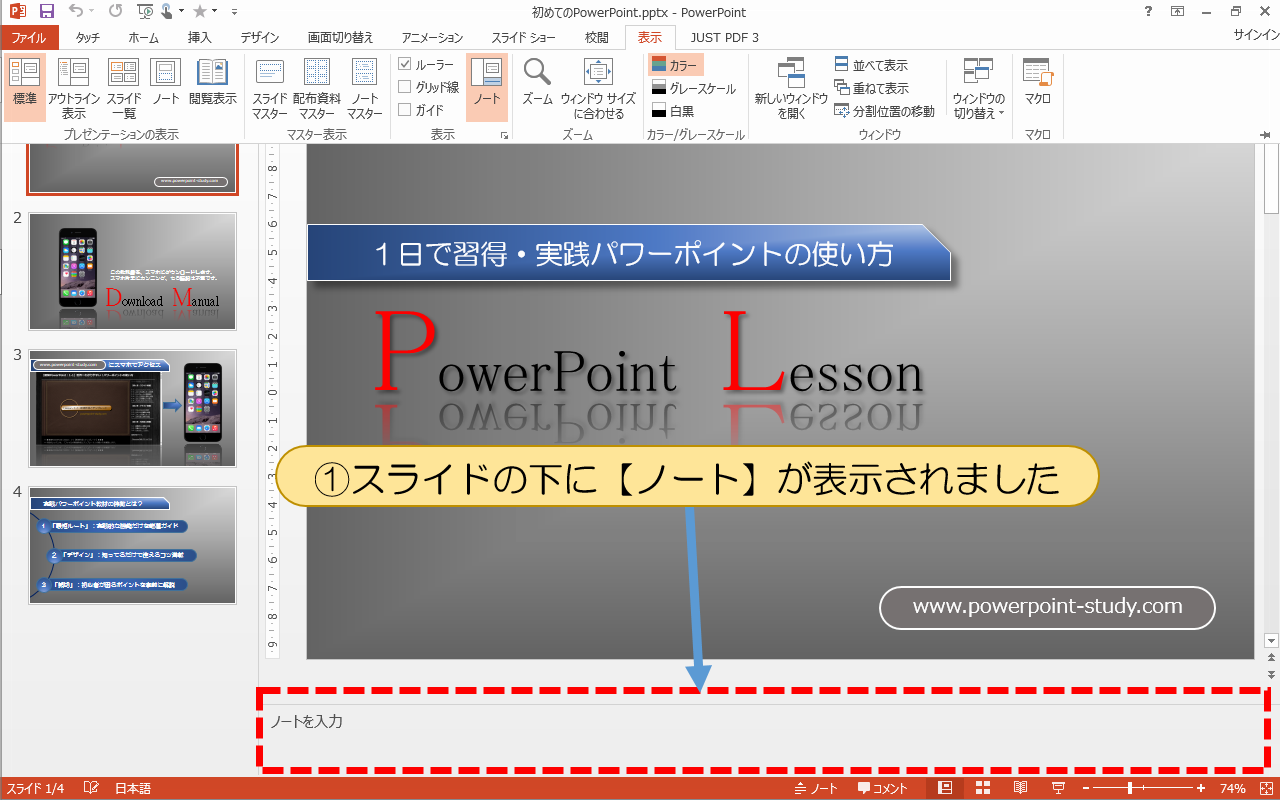This screenshot has height=800, width=1280.
Task: Click the 74% zoom level
Action: [1233, 789]
